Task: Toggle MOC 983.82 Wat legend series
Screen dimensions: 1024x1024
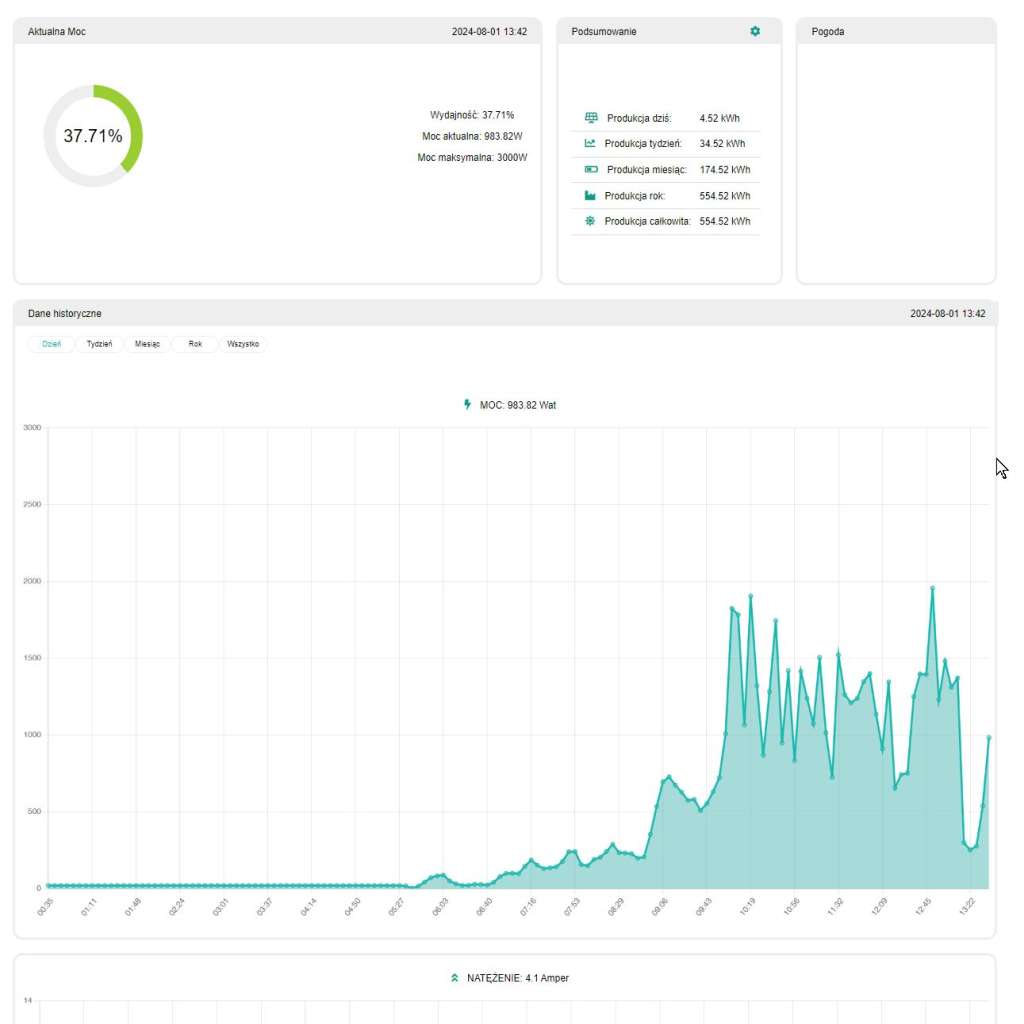Action: pos(517,405)
